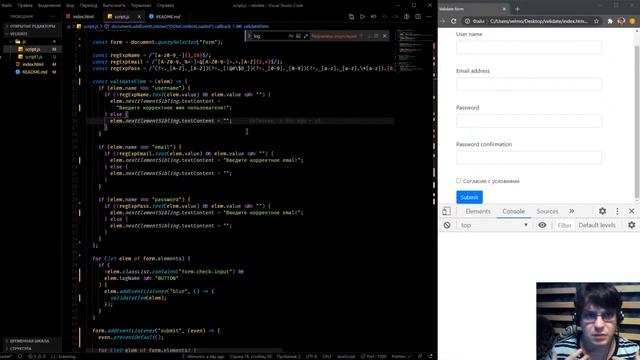The image size is (640, 360).
Task: Switch to the DevTools Elements tab
Action: (x=478, y=211)
